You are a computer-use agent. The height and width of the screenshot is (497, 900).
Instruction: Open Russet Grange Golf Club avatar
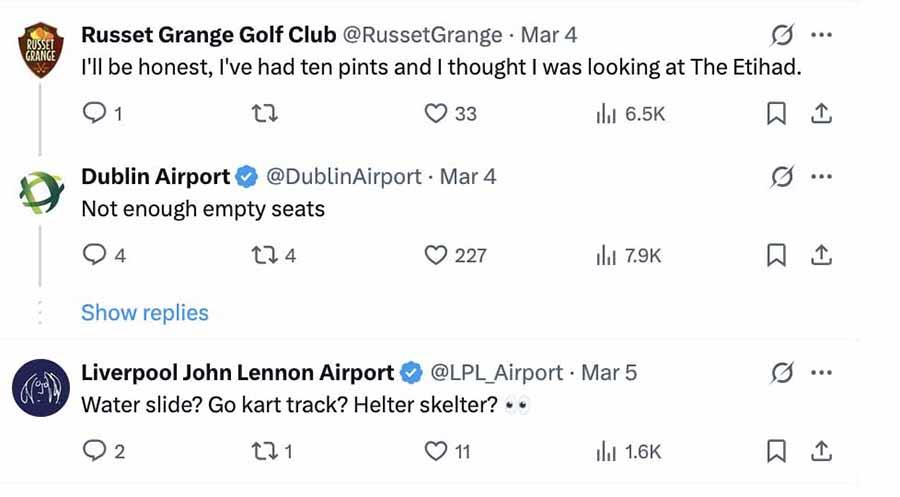coord(40,50)
